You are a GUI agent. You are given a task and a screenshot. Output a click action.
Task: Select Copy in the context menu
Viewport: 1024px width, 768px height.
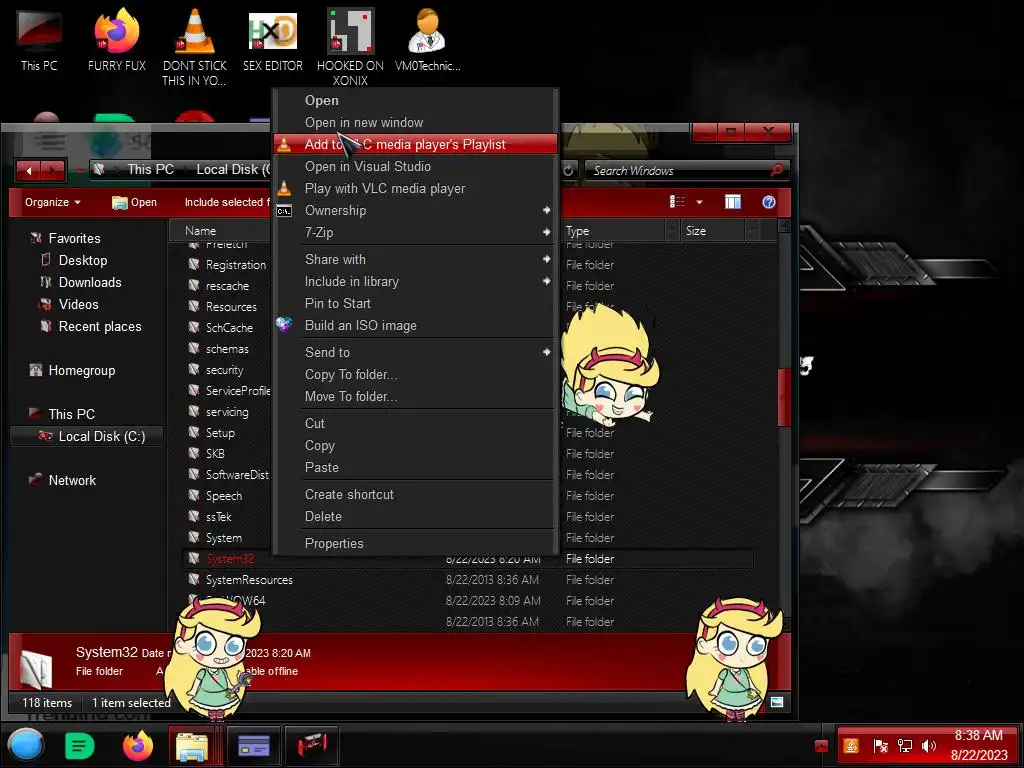point(415,445)
